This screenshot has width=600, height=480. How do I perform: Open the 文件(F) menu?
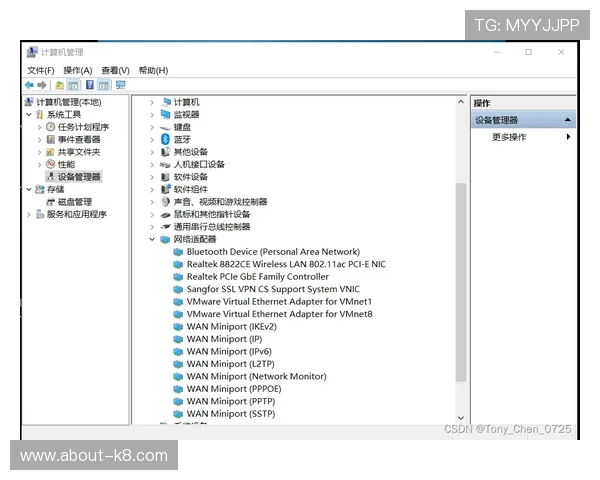coord(41,70)
